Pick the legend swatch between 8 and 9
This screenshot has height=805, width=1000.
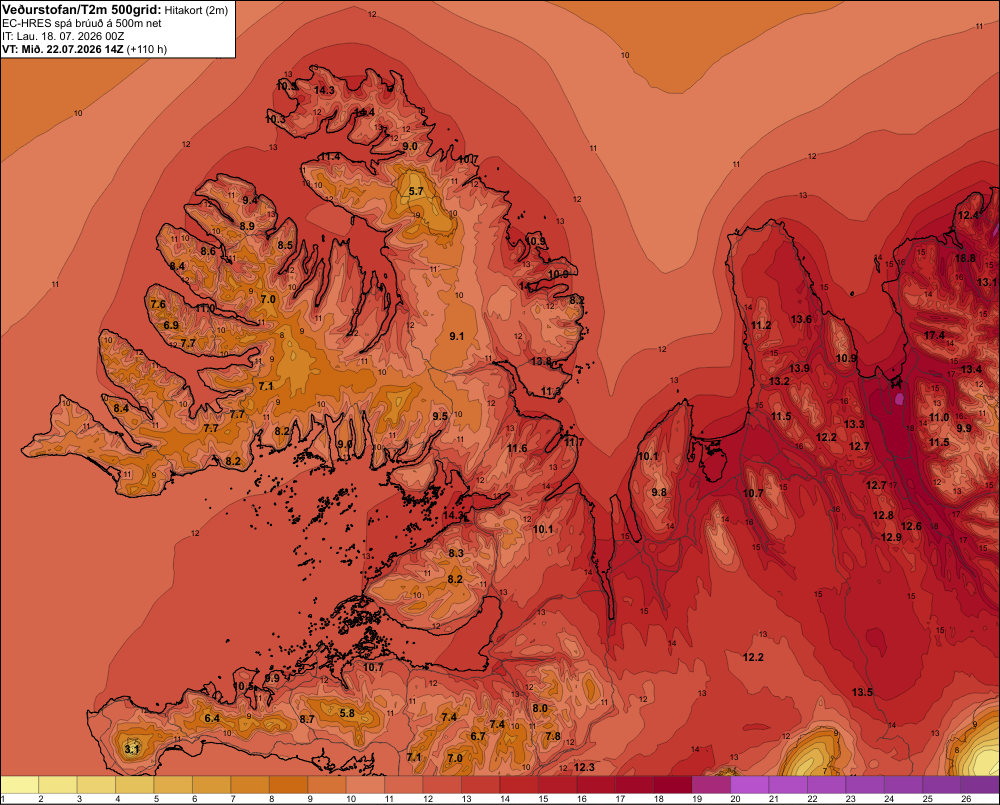[x=288, y=784]
